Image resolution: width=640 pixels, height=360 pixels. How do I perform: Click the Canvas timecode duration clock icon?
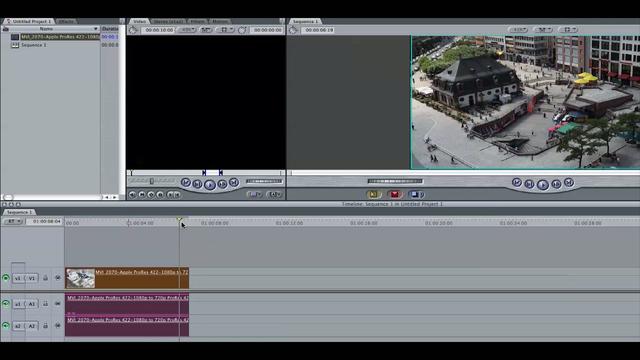tap(293, 30)
